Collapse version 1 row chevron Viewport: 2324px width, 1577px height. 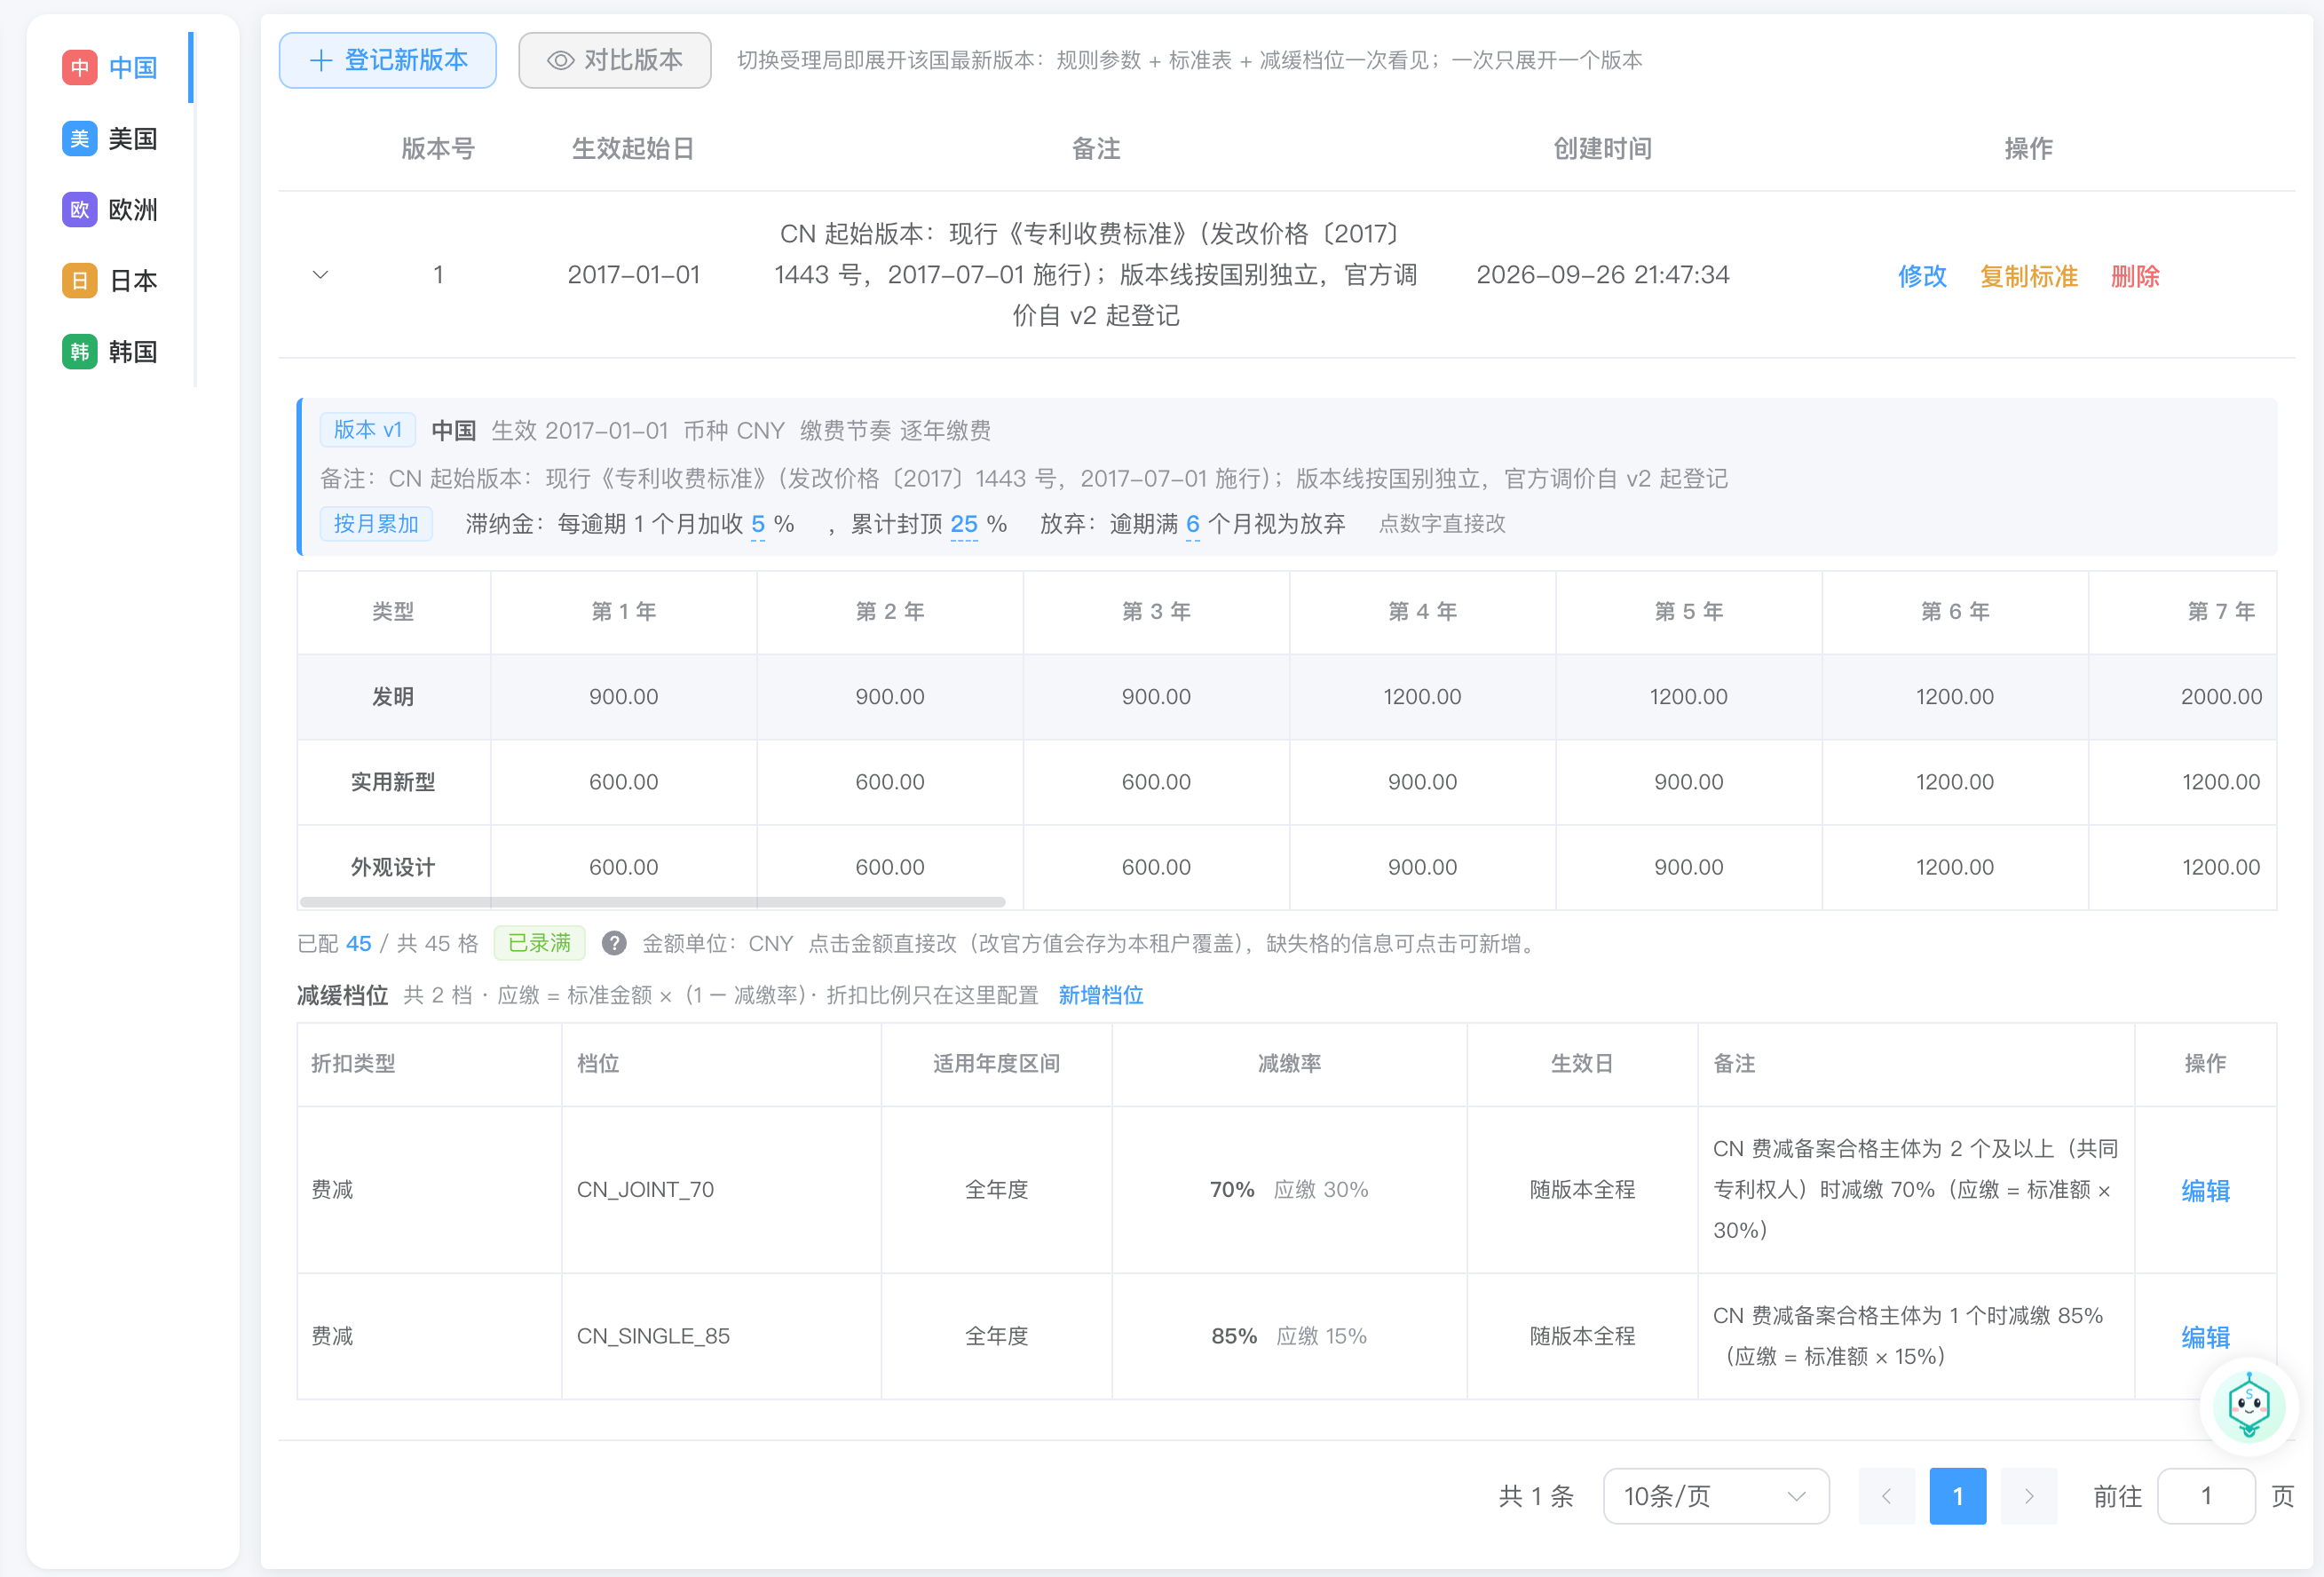tap(320, 274)
